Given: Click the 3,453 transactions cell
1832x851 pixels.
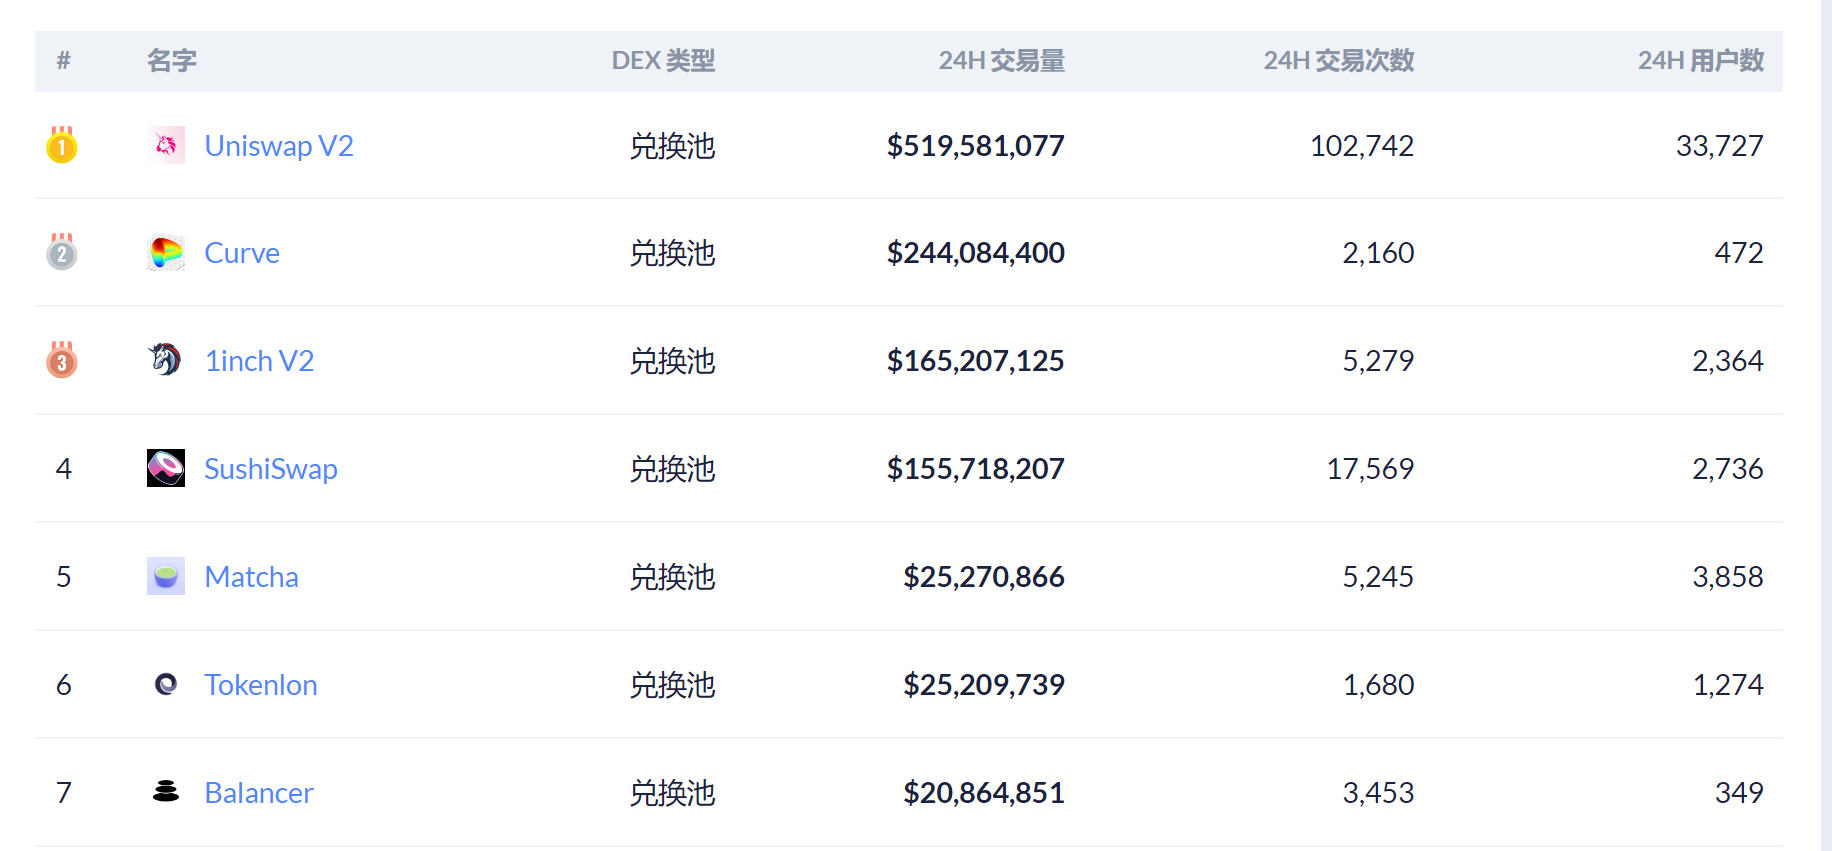Looking at the screenshot, I should (1378, 793).
